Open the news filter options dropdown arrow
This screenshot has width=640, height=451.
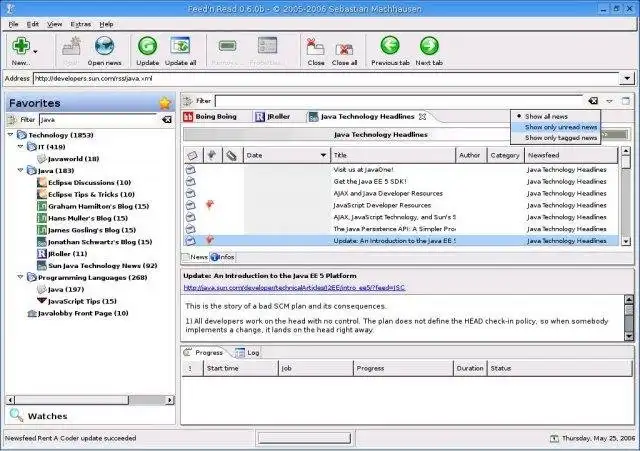point(609,101)
